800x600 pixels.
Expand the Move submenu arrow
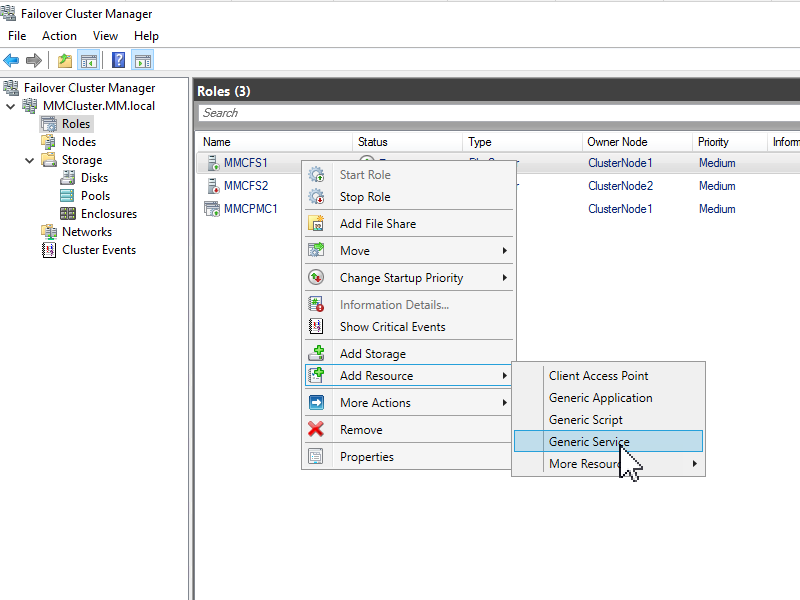pyautogui.click(x=505, y=250)
